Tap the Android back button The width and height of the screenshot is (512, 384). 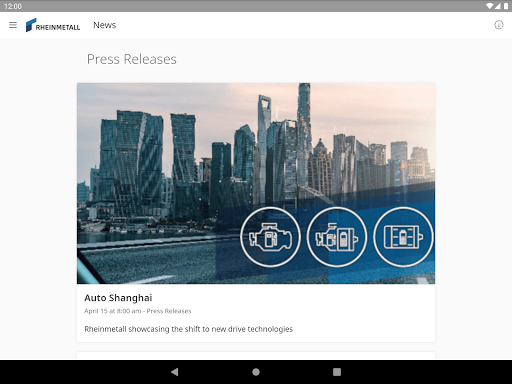174,372
